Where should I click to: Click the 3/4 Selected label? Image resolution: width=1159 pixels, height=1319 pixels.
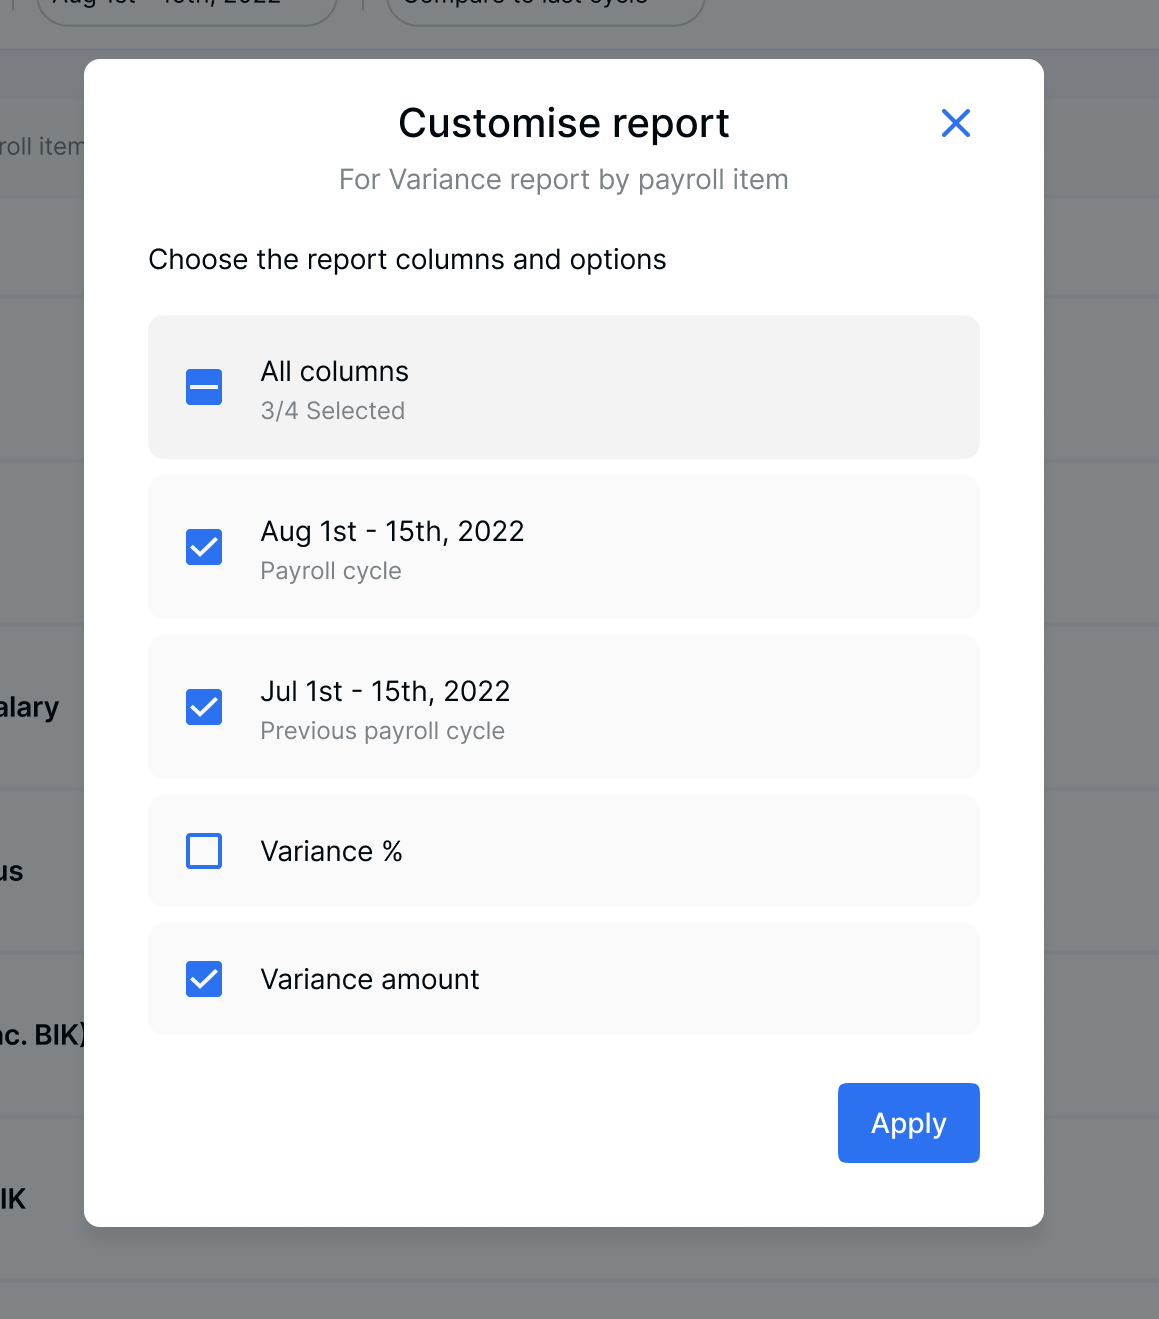tap(332, 410)
